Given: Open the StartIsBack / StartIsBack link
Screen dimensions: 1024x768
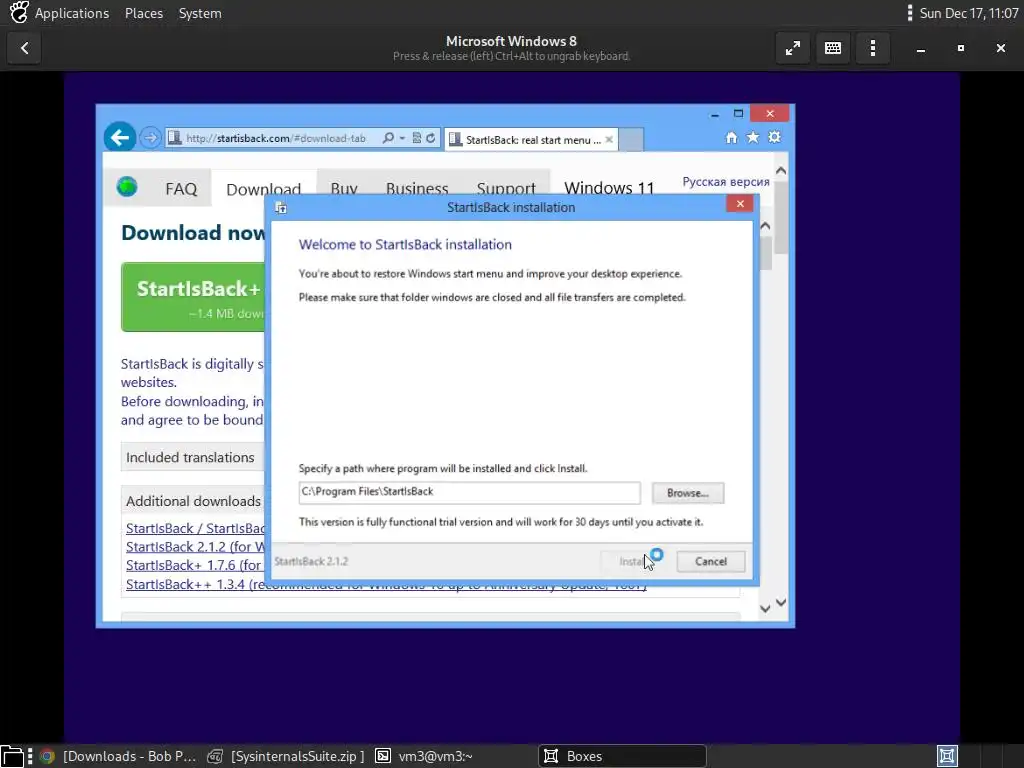Looking at the screenshot, I should 195,528.
